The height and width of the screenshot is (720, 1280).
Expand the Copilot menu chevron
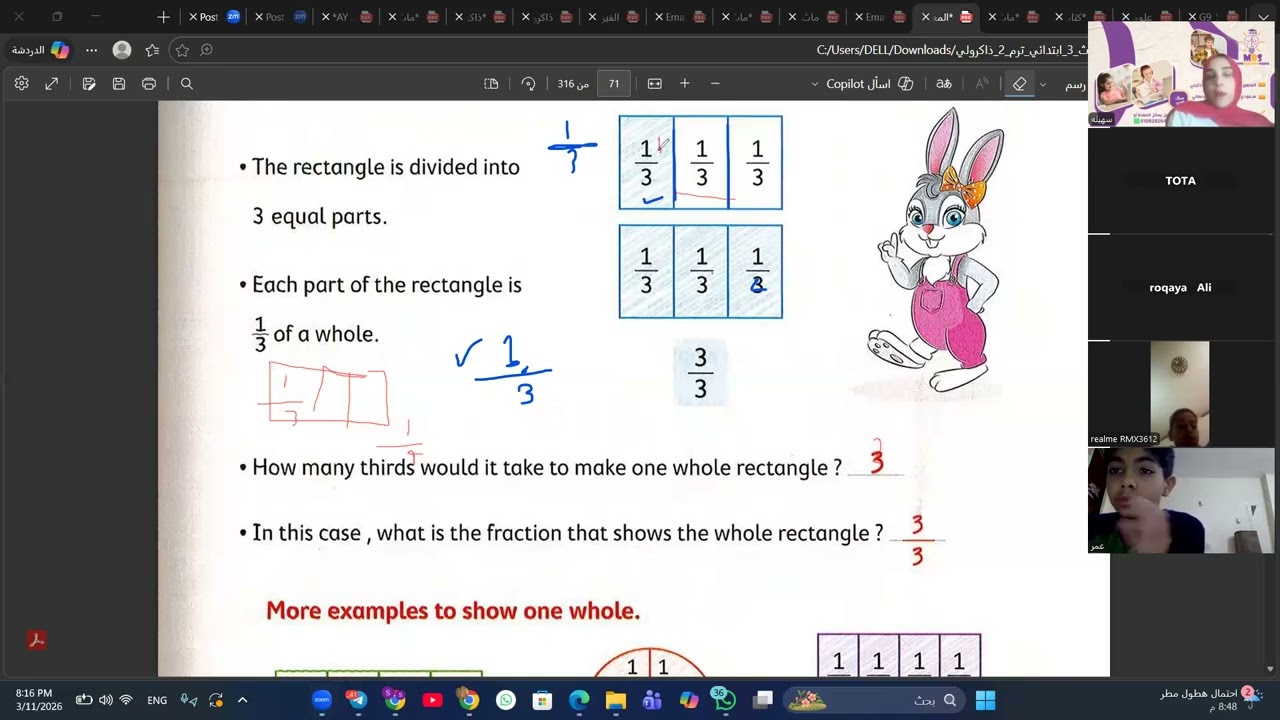(x=814, y=84)
